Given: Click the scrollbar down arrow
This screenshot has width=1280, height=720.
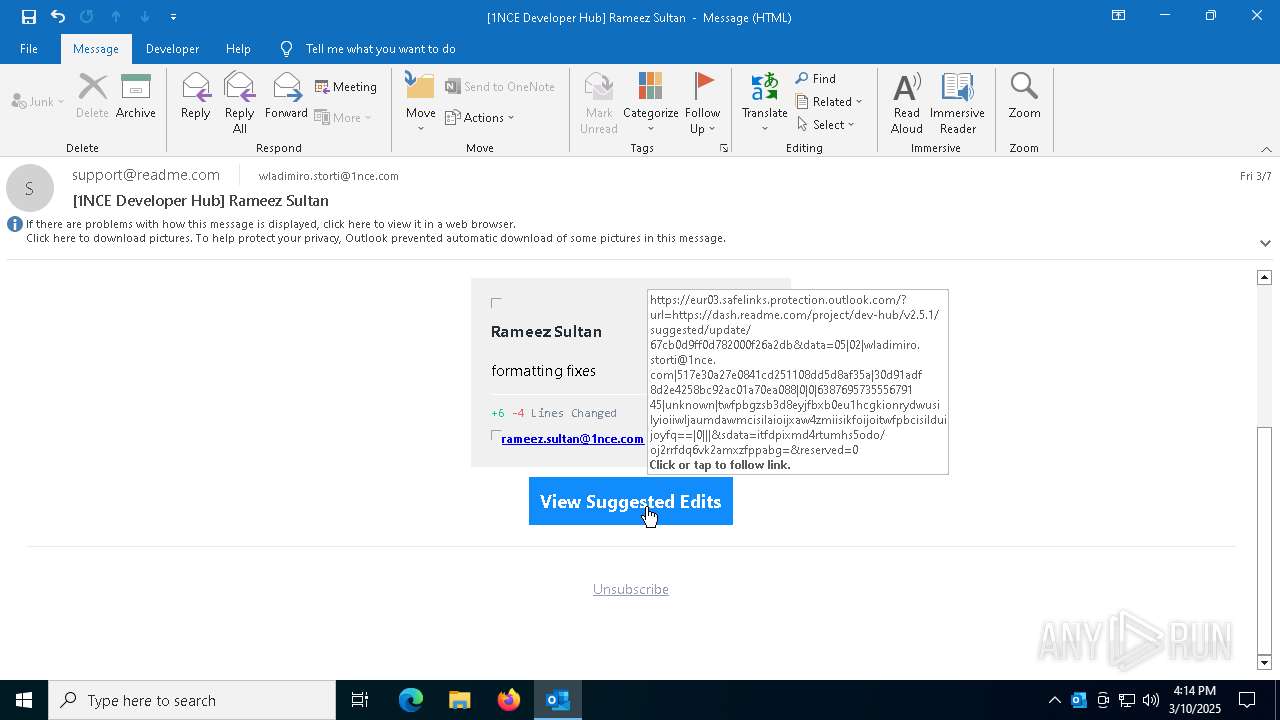Looking at the screenshot, I should tap(1264, 662).
